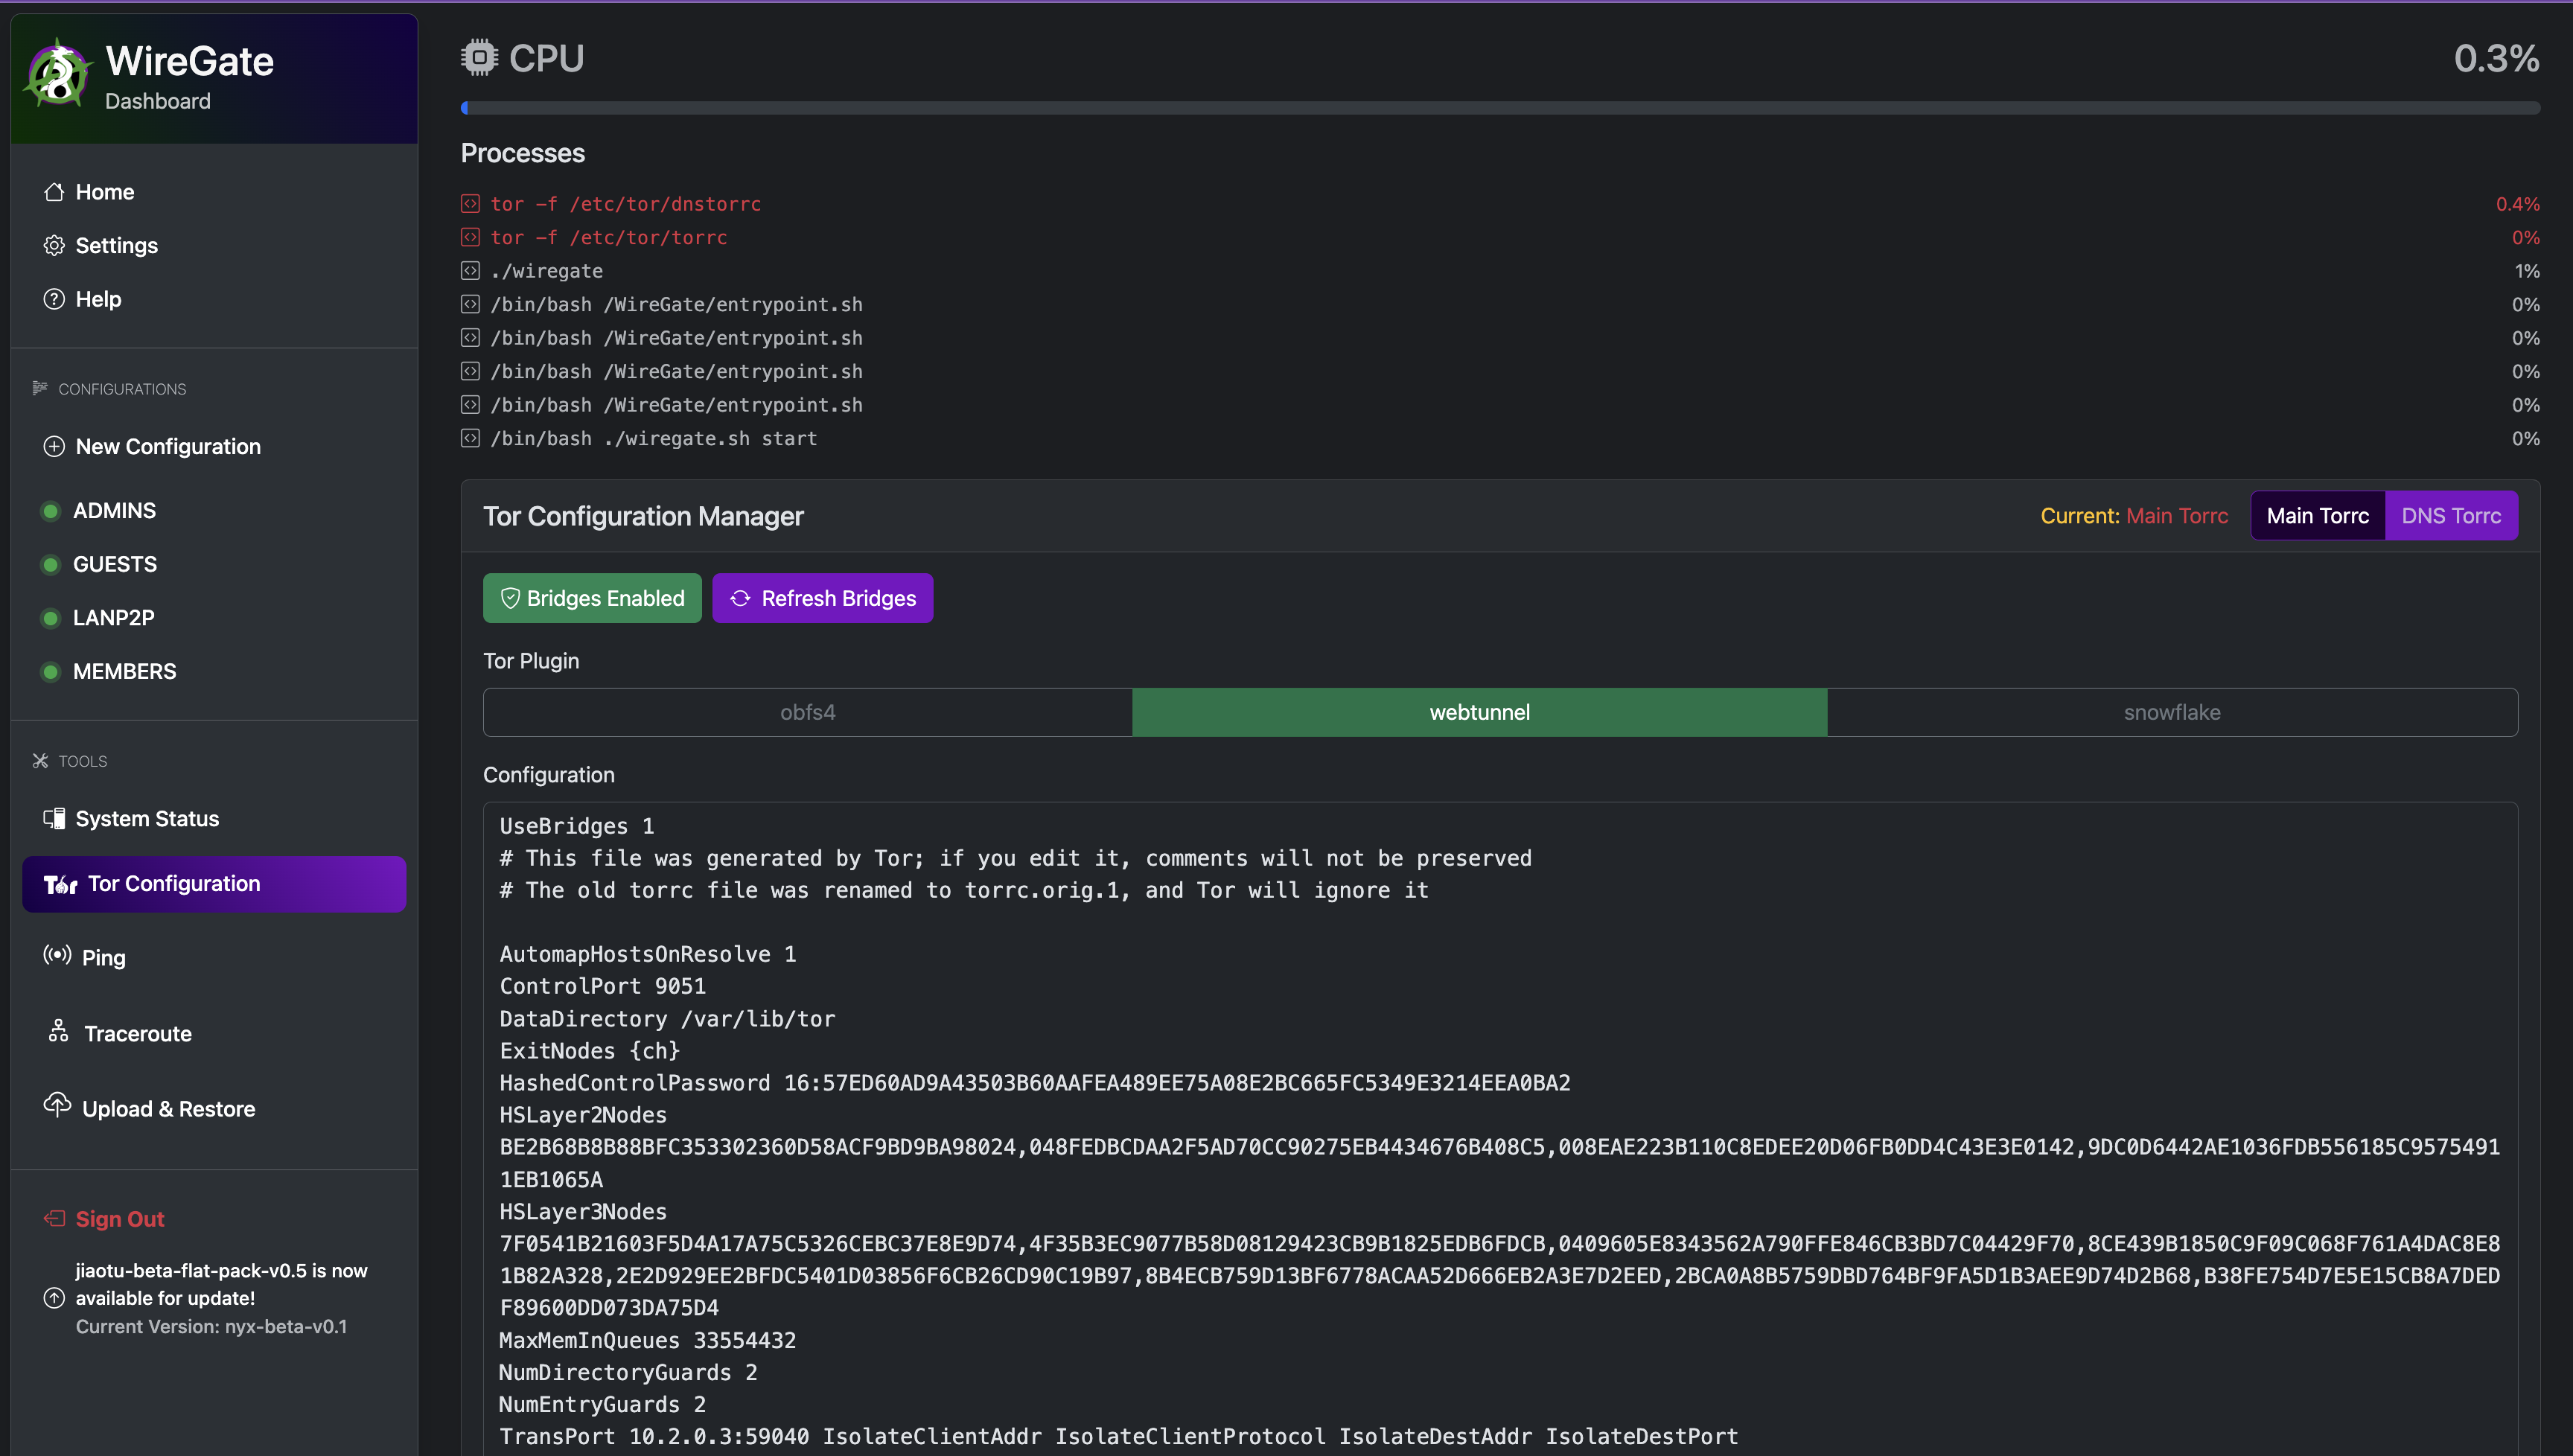Viewport: 2573px width, 1456px height.
Task: Select the obfs4 Tor plugin
Action: [808, 712]
